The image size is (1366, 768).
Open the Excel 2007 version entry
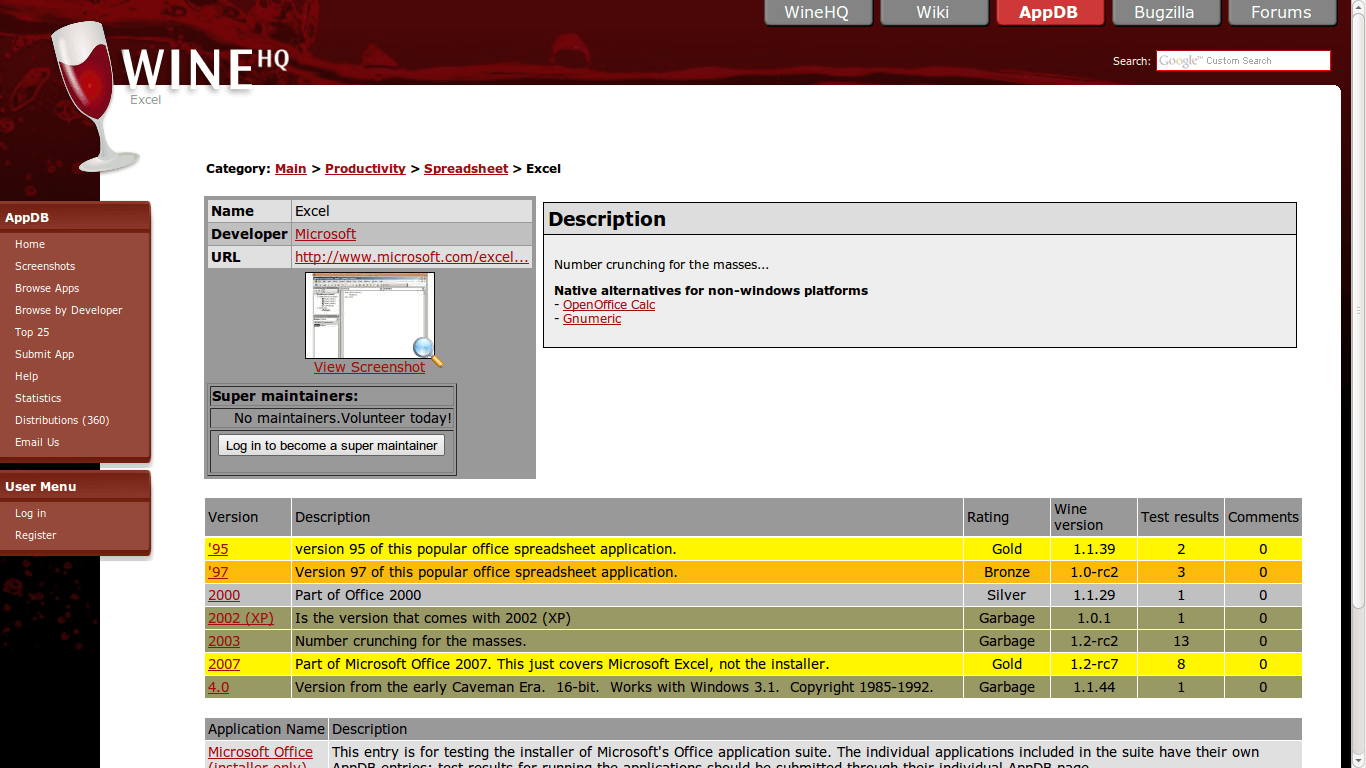pos(224,664)
